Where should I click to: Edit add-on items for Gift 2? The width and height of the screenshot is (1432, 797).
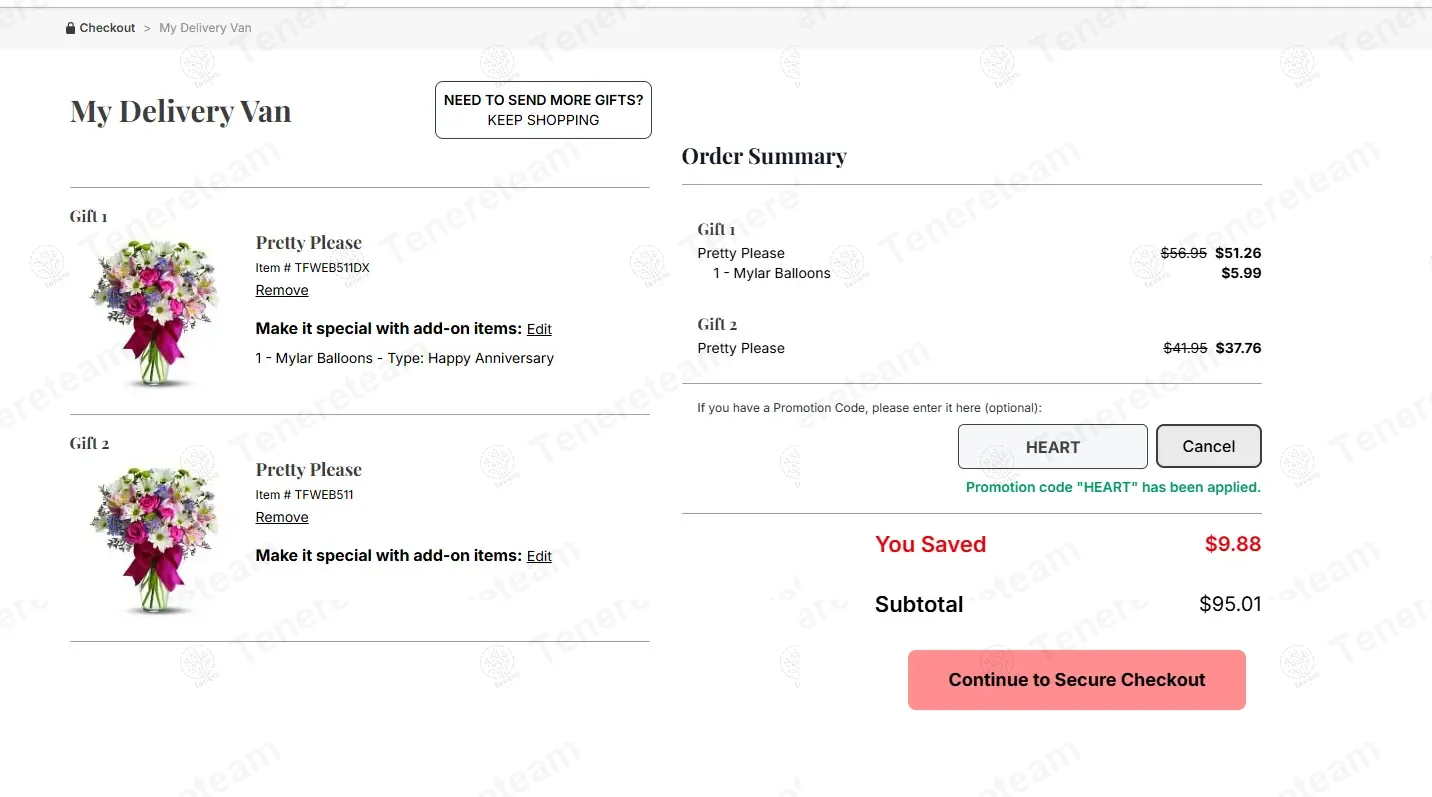pyautogui.click(x=539, y=556)
